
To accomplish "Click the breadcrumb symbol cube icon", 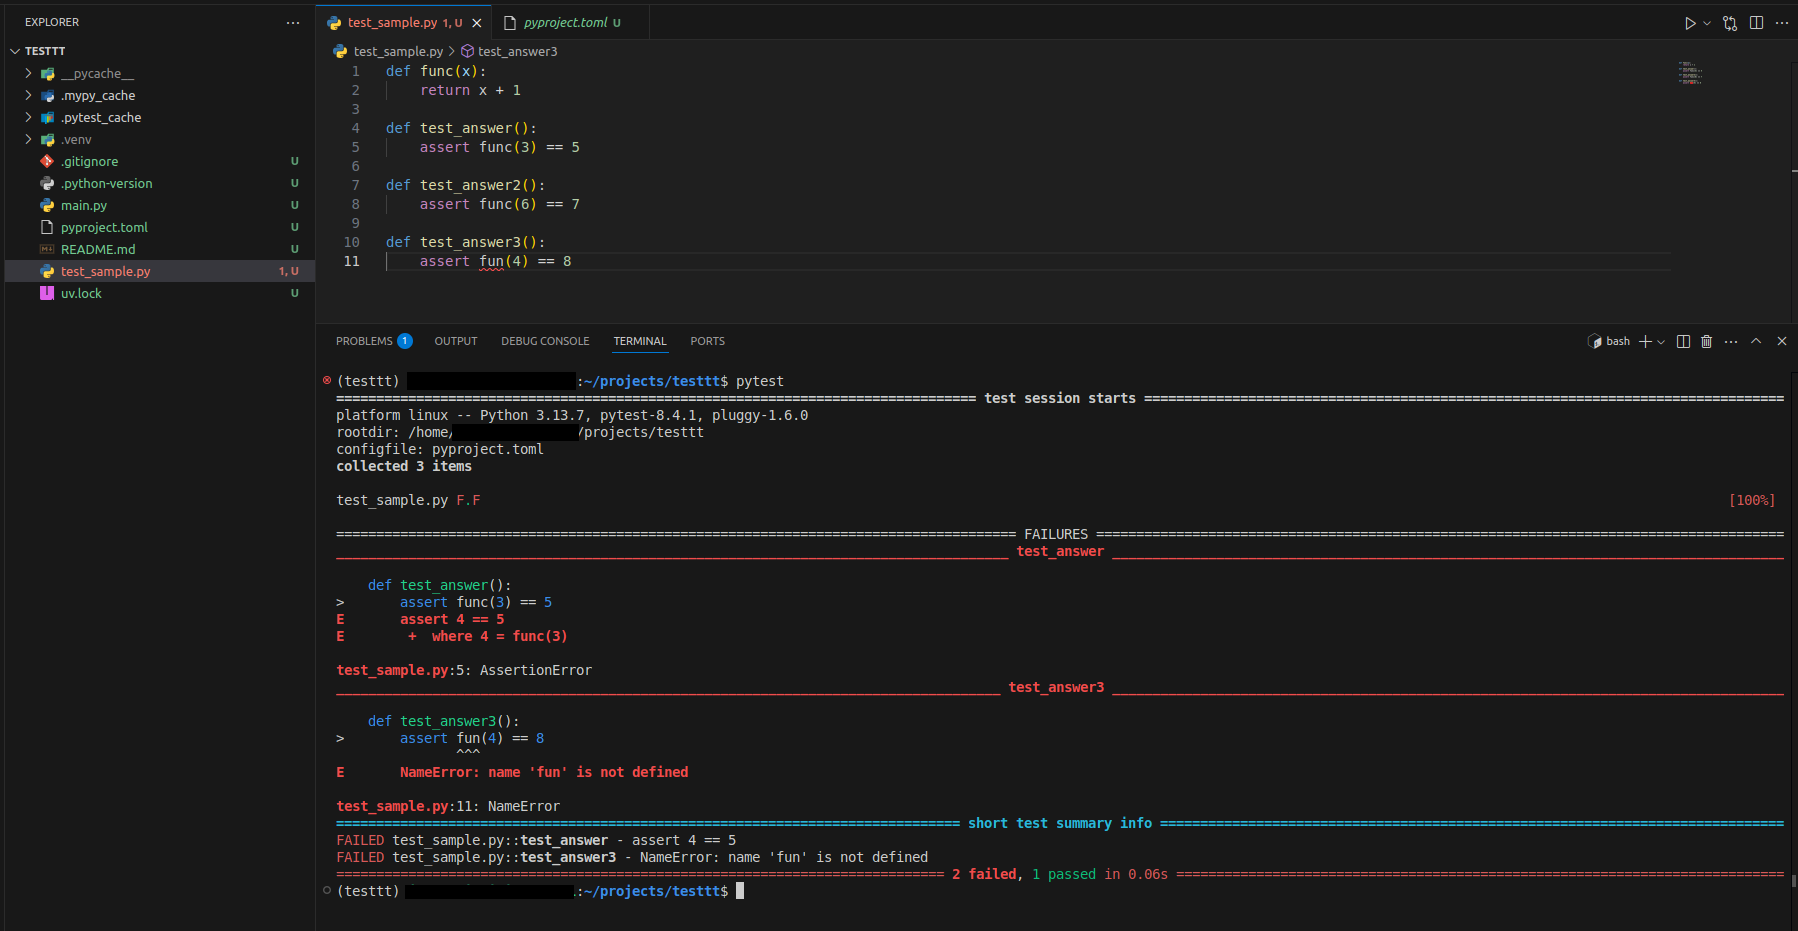I will pyautogui.click(x=467, y=51).
